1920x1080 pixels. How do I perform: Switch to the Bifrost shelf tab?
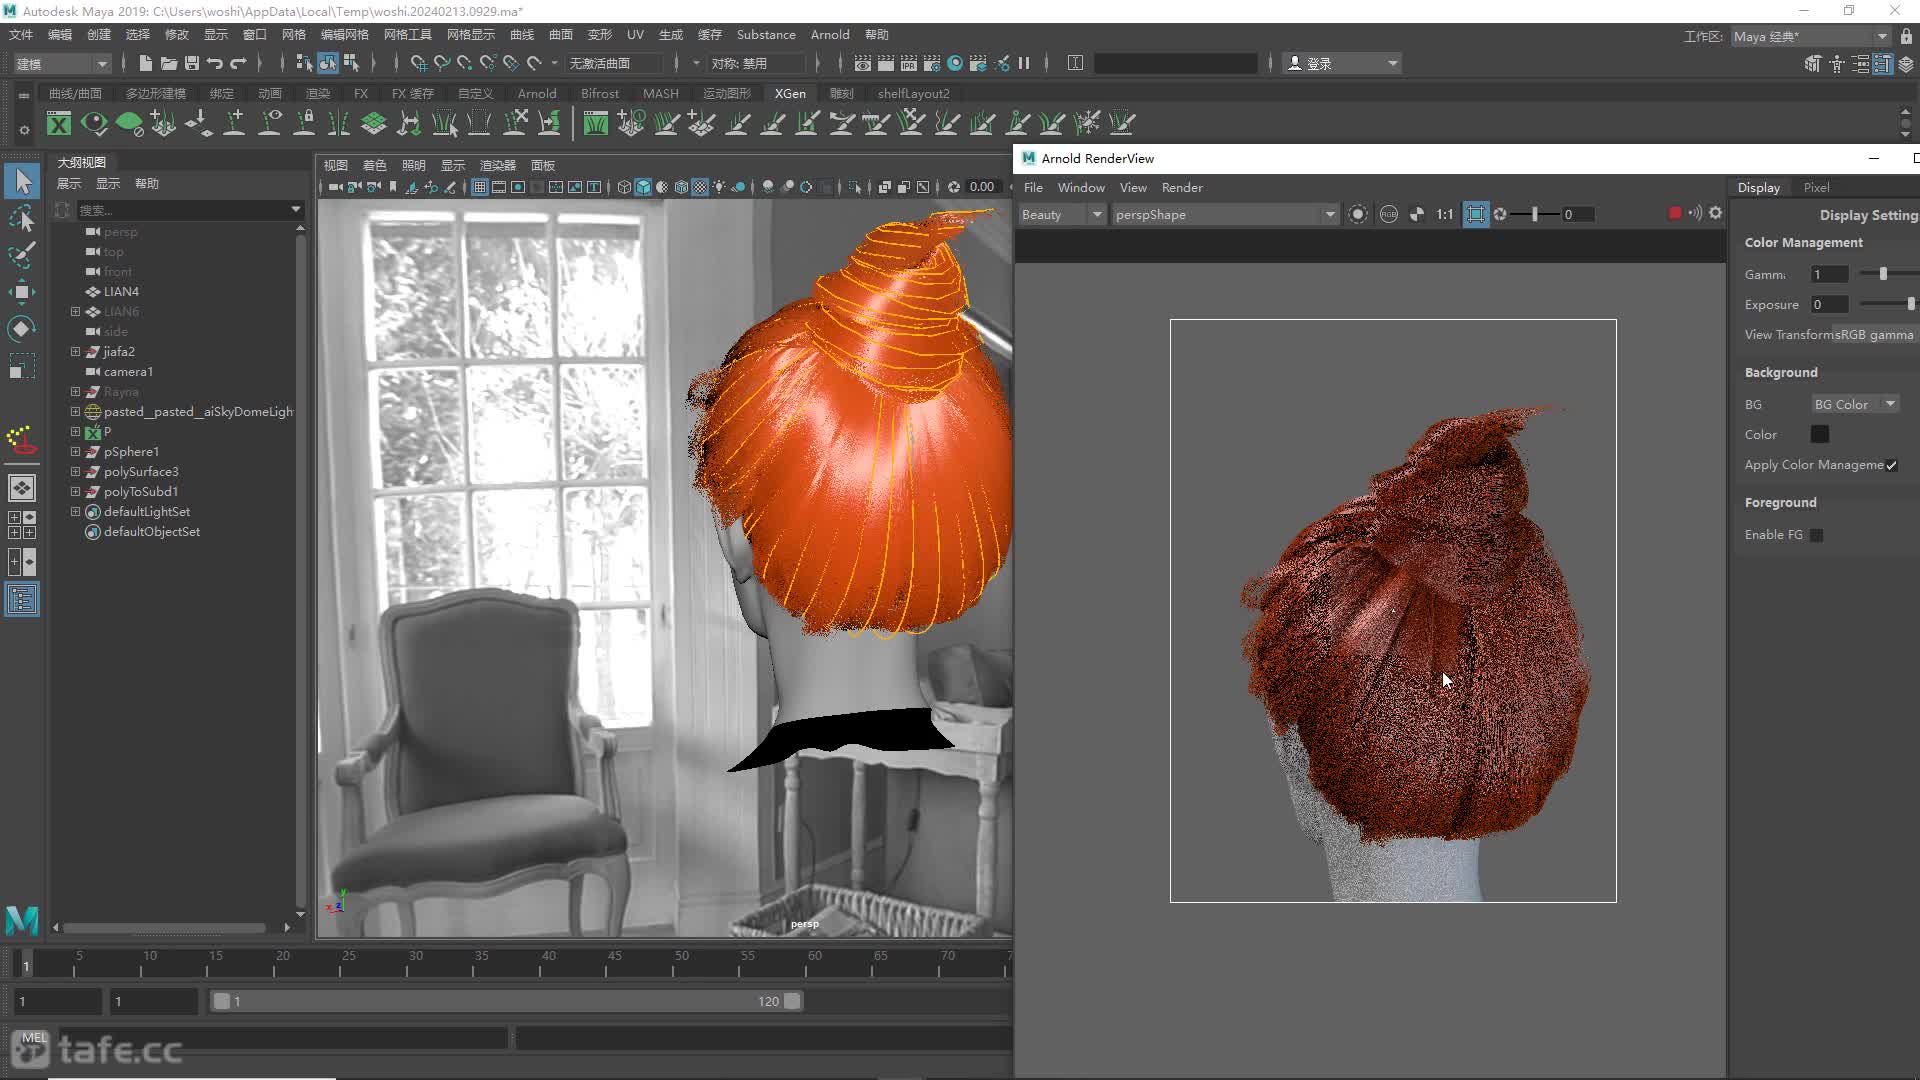[x=600, y=93]
